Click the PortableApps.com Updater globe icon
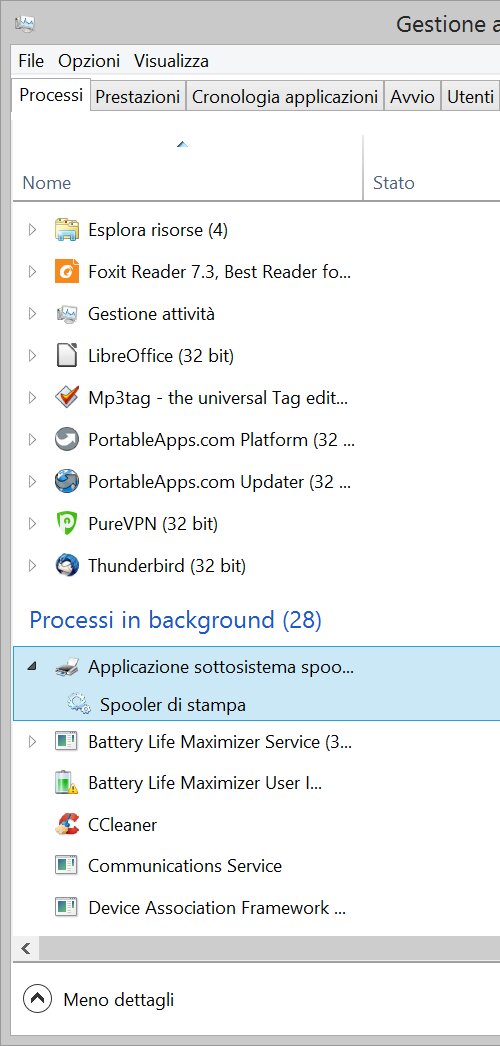 67,482
